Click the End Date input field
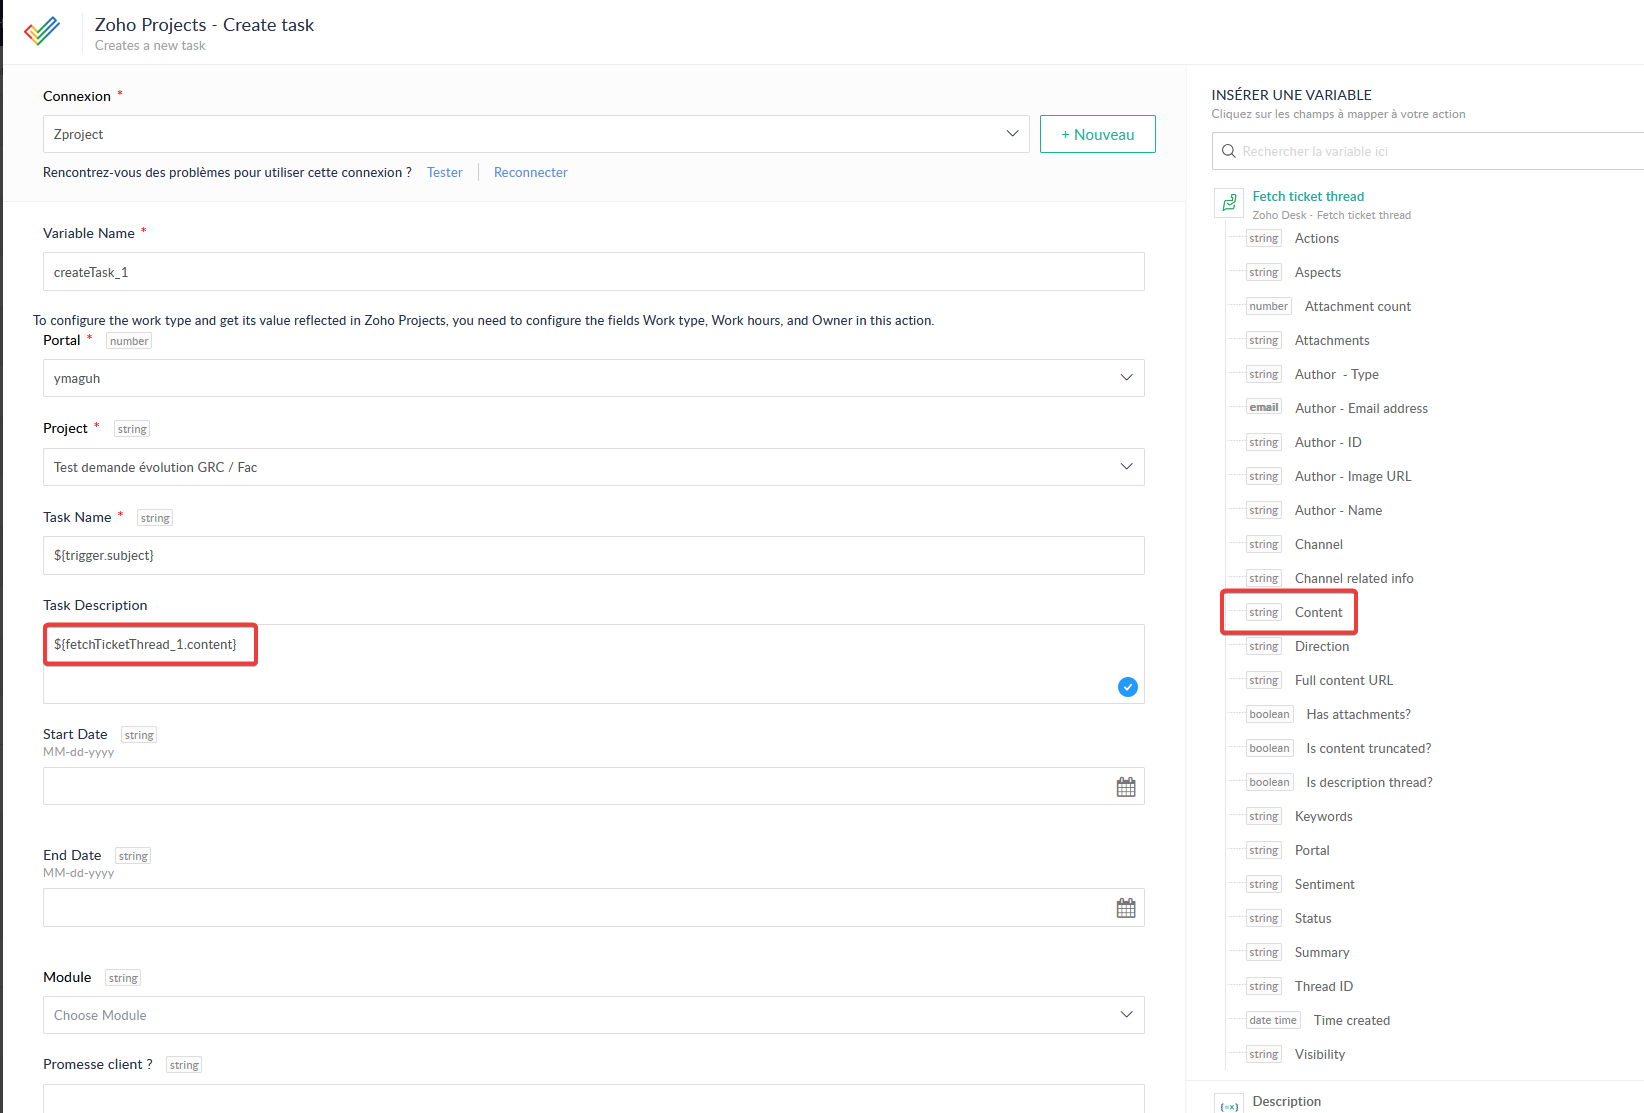Viewport: 1644px width, 1113px height. (594, 907)
